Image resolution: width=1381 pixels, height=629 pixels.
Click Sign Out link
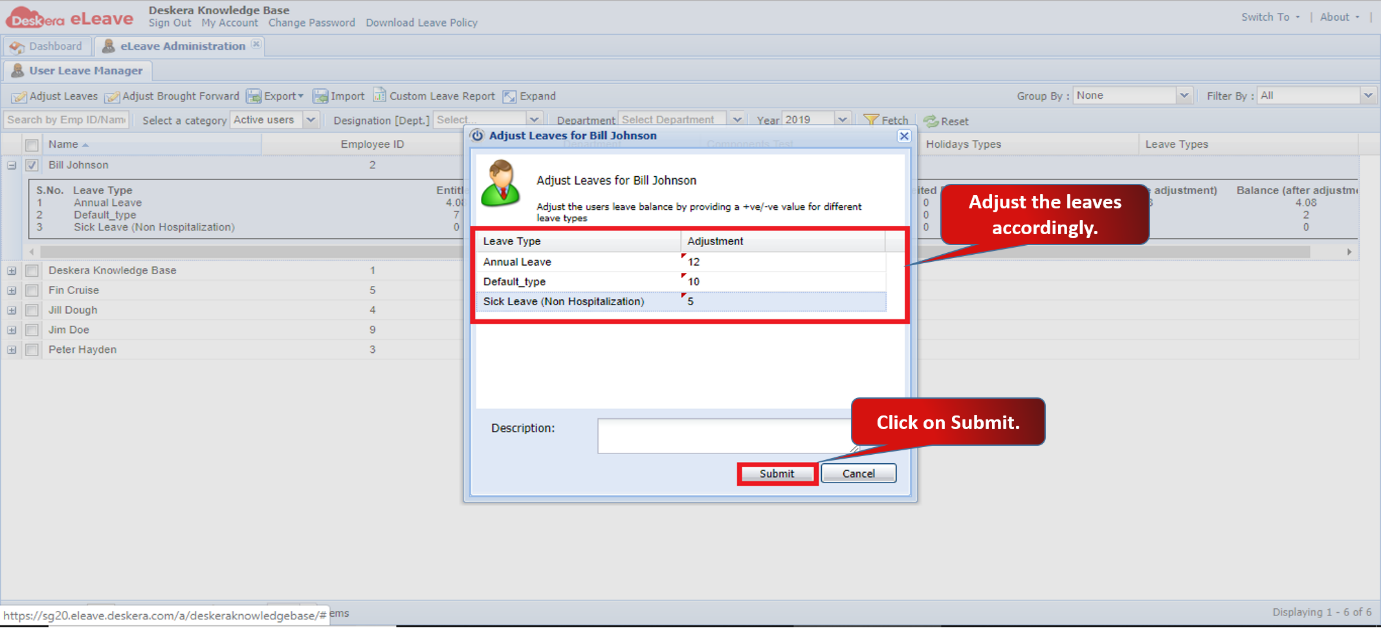tap(170, 23)
